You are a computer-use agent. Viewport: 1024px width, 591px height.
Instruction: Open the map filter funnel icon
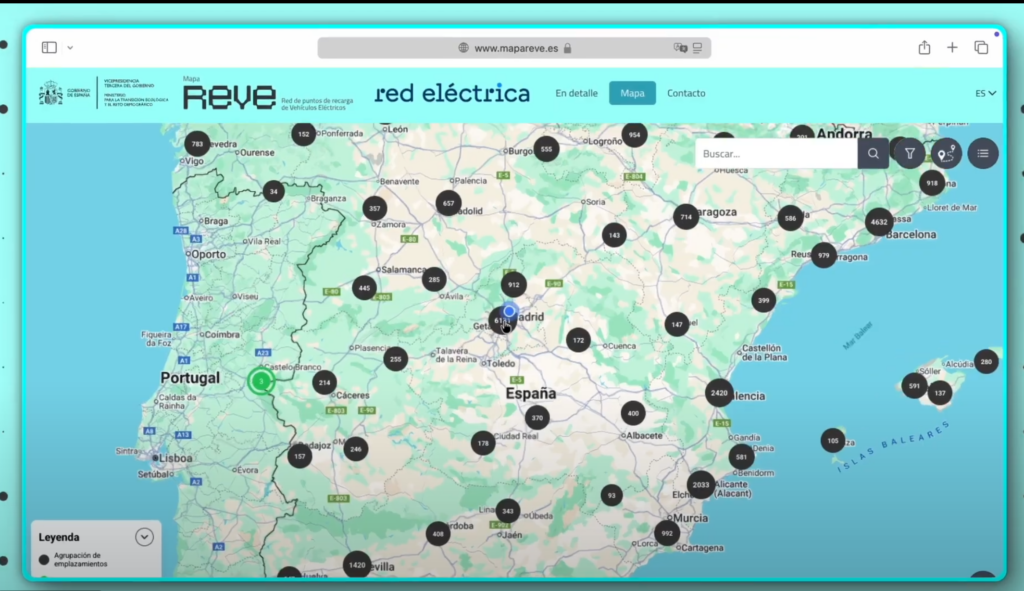click(x=910, y=153)
